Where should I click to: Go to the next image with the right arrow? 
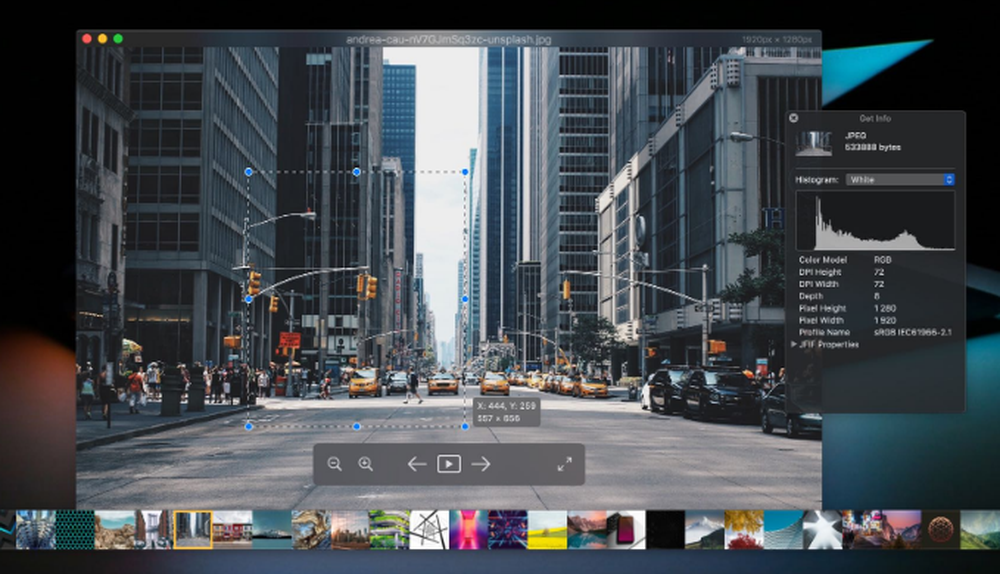click(x=481, y=464)
